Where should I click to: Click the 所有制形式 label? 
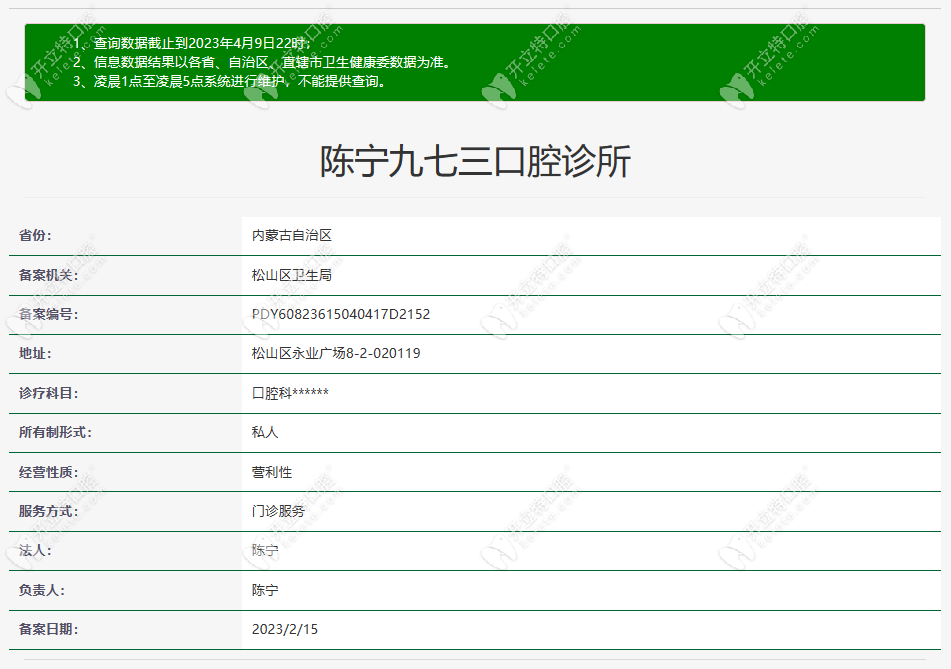coord(55,432)
